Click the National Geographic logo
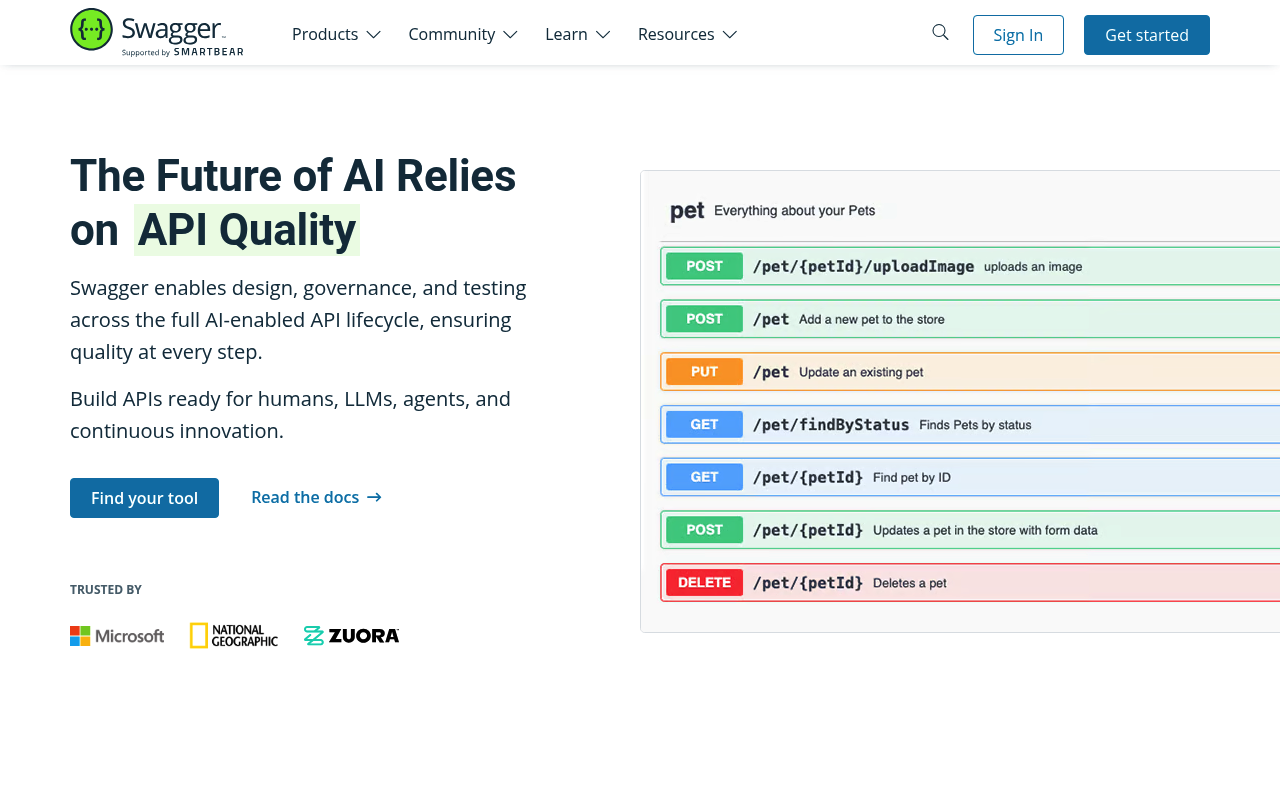 (234, 636)
